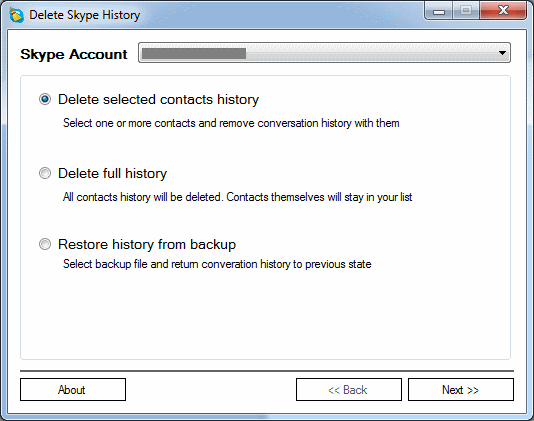This screenshot has height=421, width=534.
Task: Close the Delete Skype History window
Action: tap(503, 11)
